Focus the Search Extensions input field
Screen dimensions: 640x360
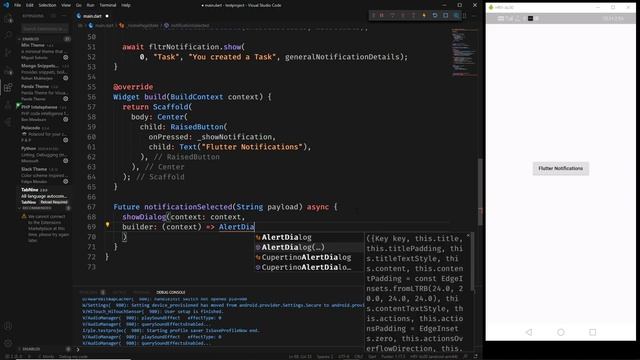(44, 29)
